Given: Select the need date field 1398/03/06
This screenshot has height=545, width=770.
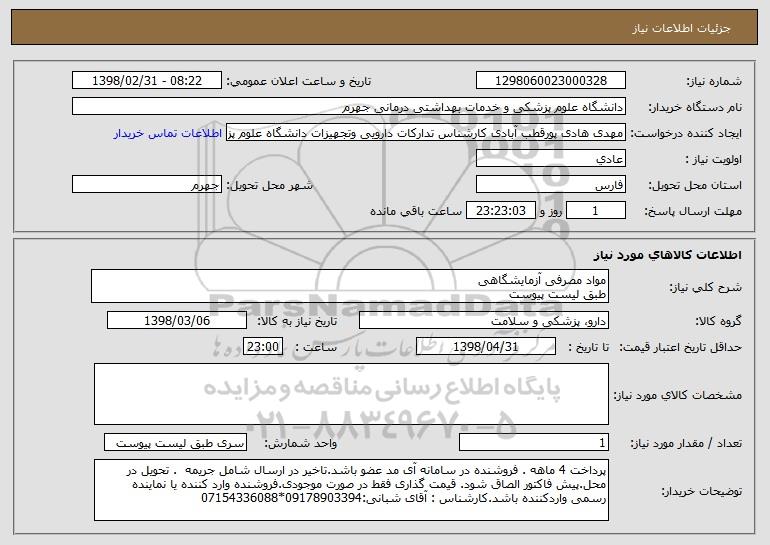Looking at the screenshot, I should (x=177, y=321).
